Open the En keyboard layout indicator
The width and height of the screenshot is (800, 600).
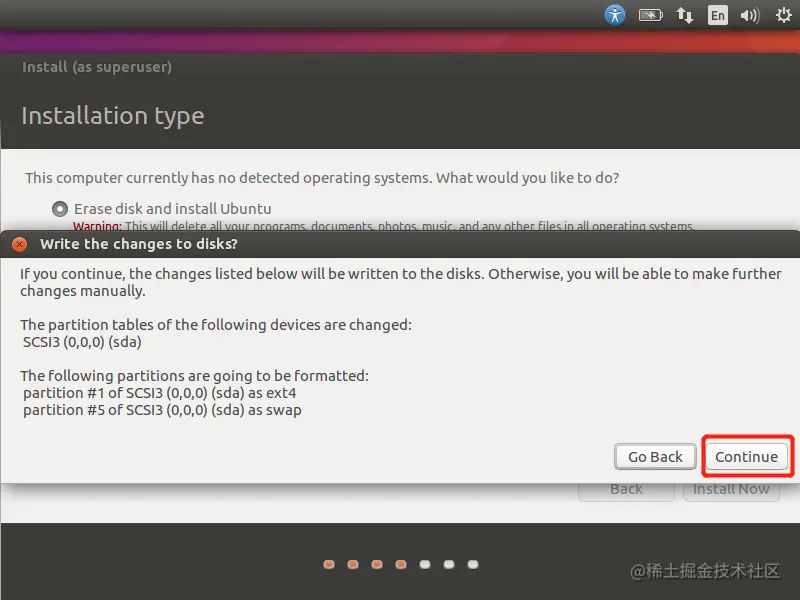pyautogui.click(x=717, y=15)
